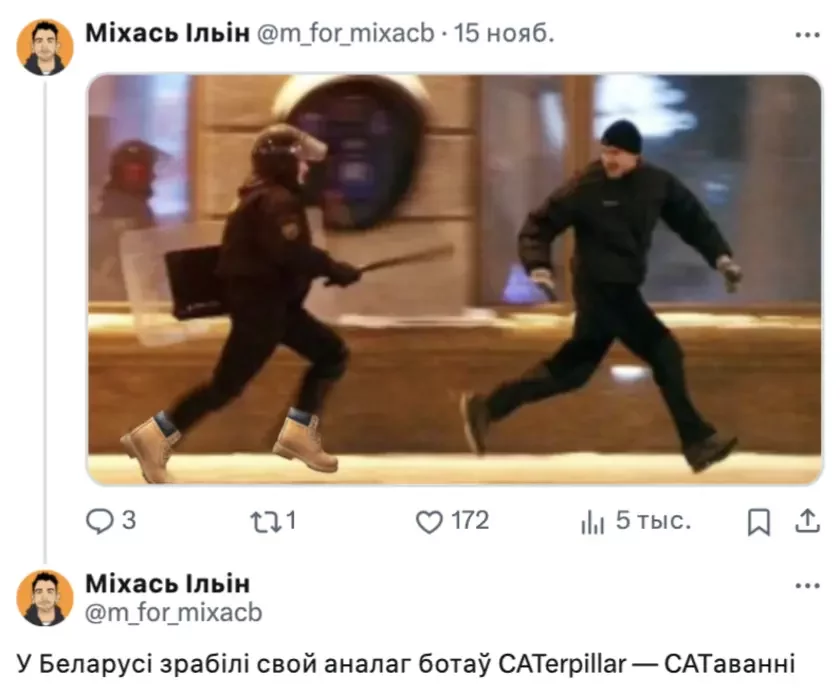Like the tweet using heart icon

click(429, 522)
